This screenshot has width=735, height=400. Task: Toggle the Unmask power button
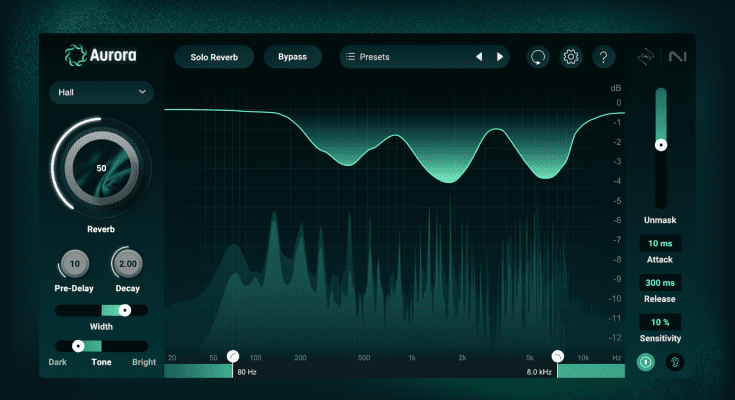point(646,363)
